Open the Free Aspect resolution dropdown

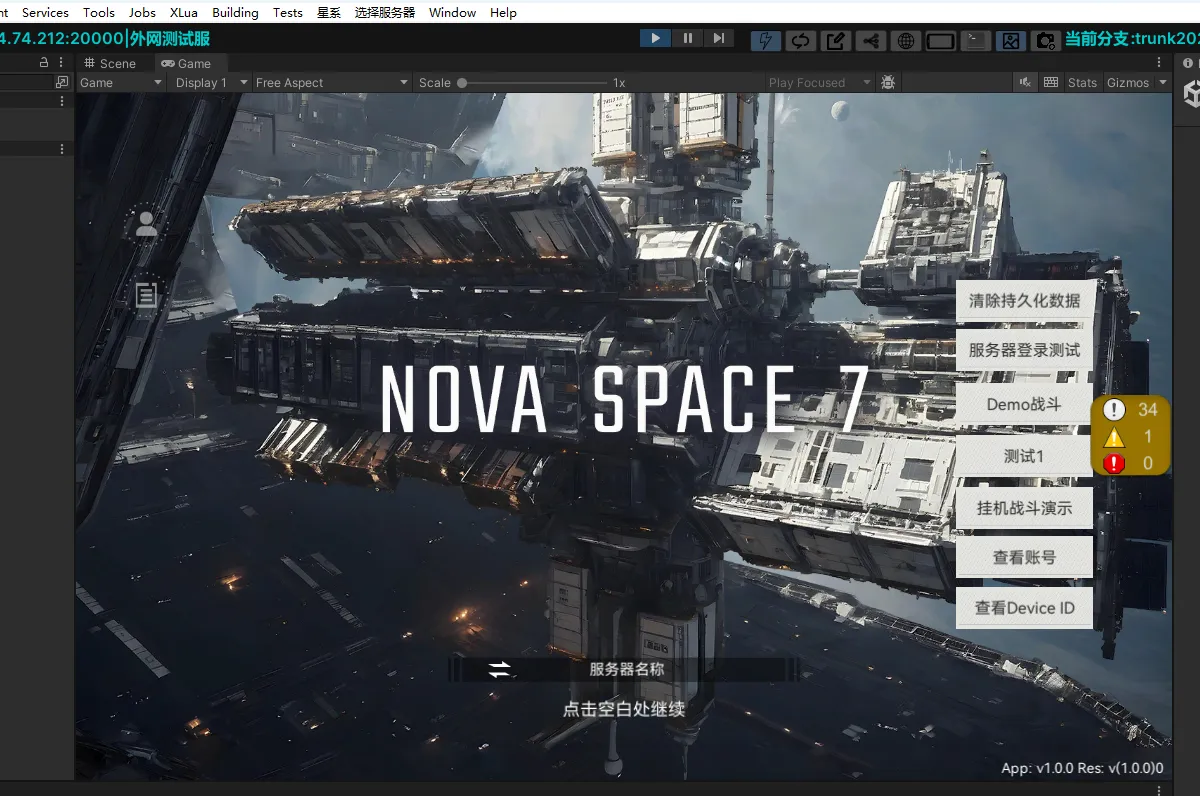[x=332, y=83]
